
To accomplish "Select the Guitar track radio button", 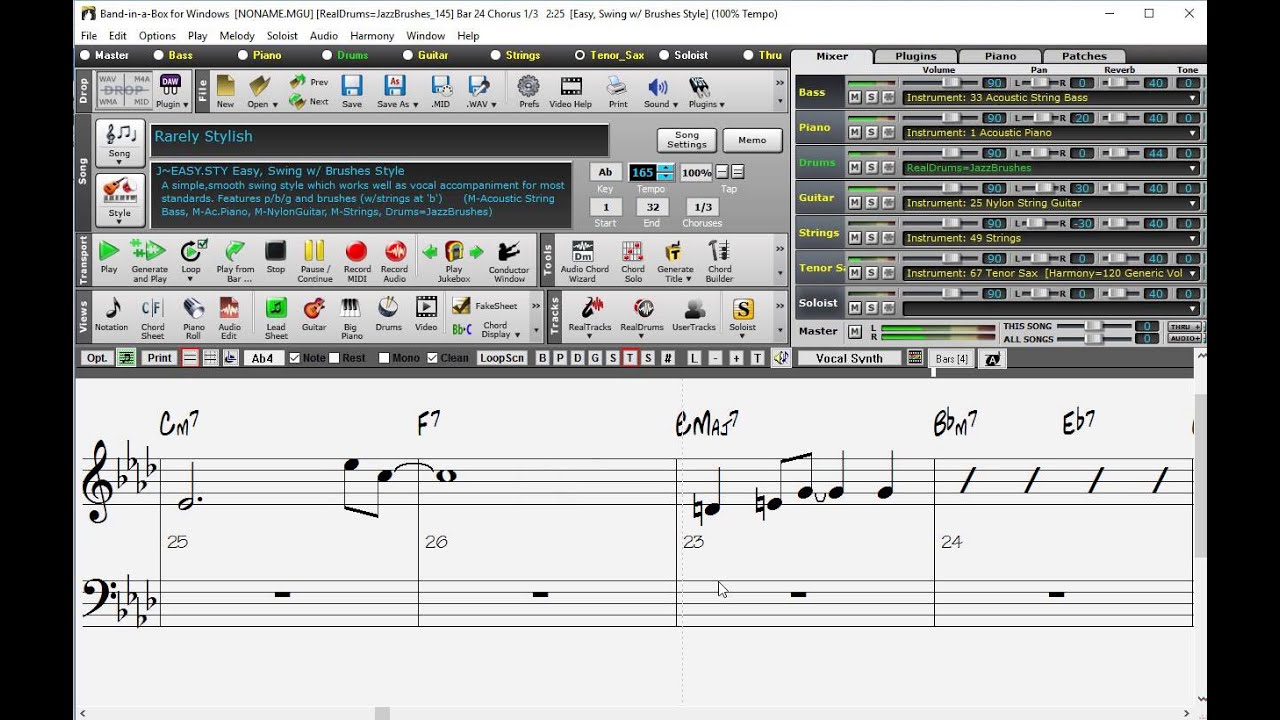I will pyautogui.click(x=408, y=56).
